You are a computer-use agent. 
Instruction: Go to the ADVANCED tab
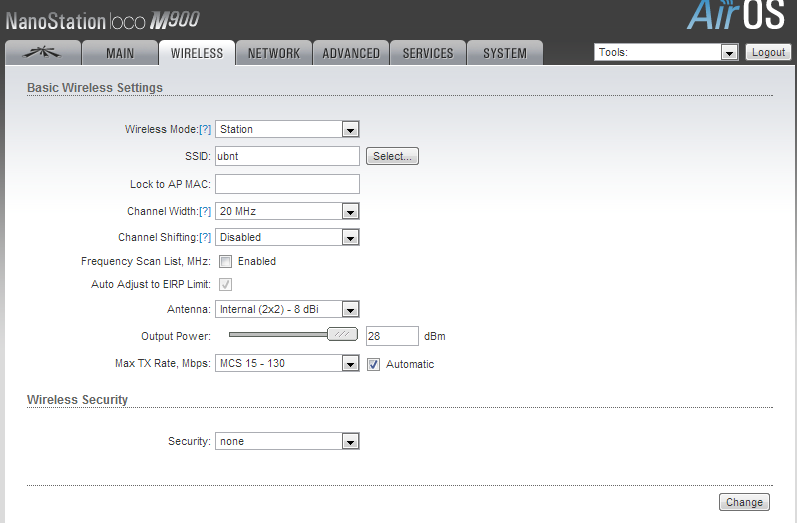(x=351, y=53)
